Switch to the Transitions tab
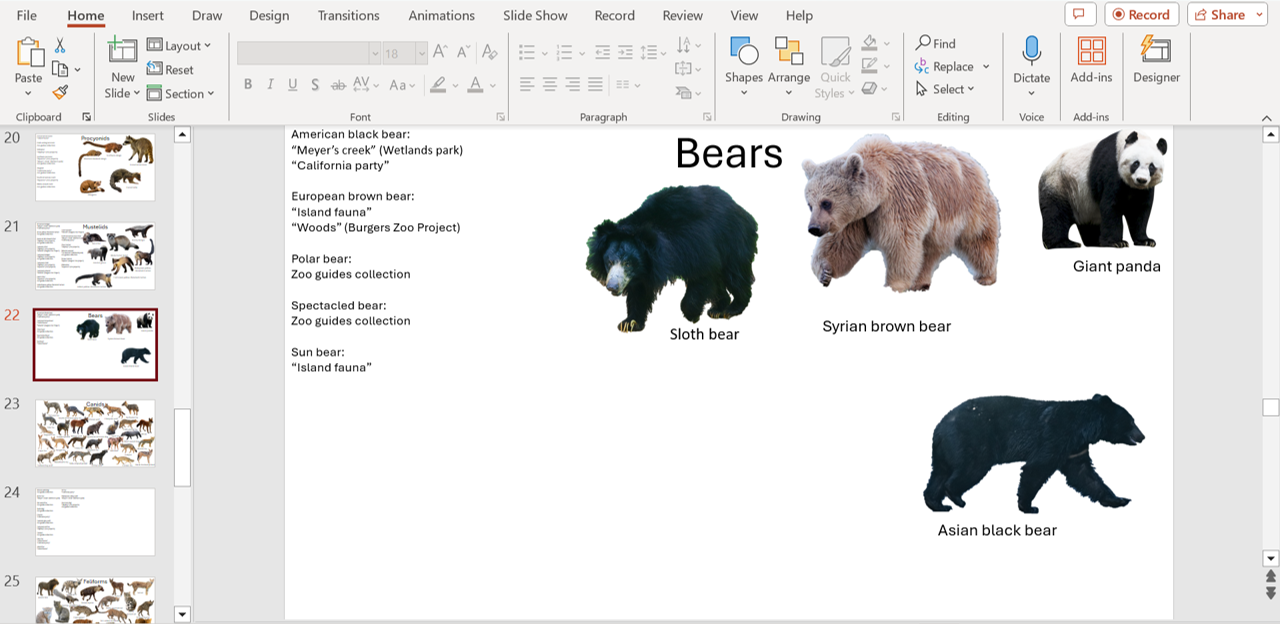The width and height of the screenshot is (1280, 624). 348,16
